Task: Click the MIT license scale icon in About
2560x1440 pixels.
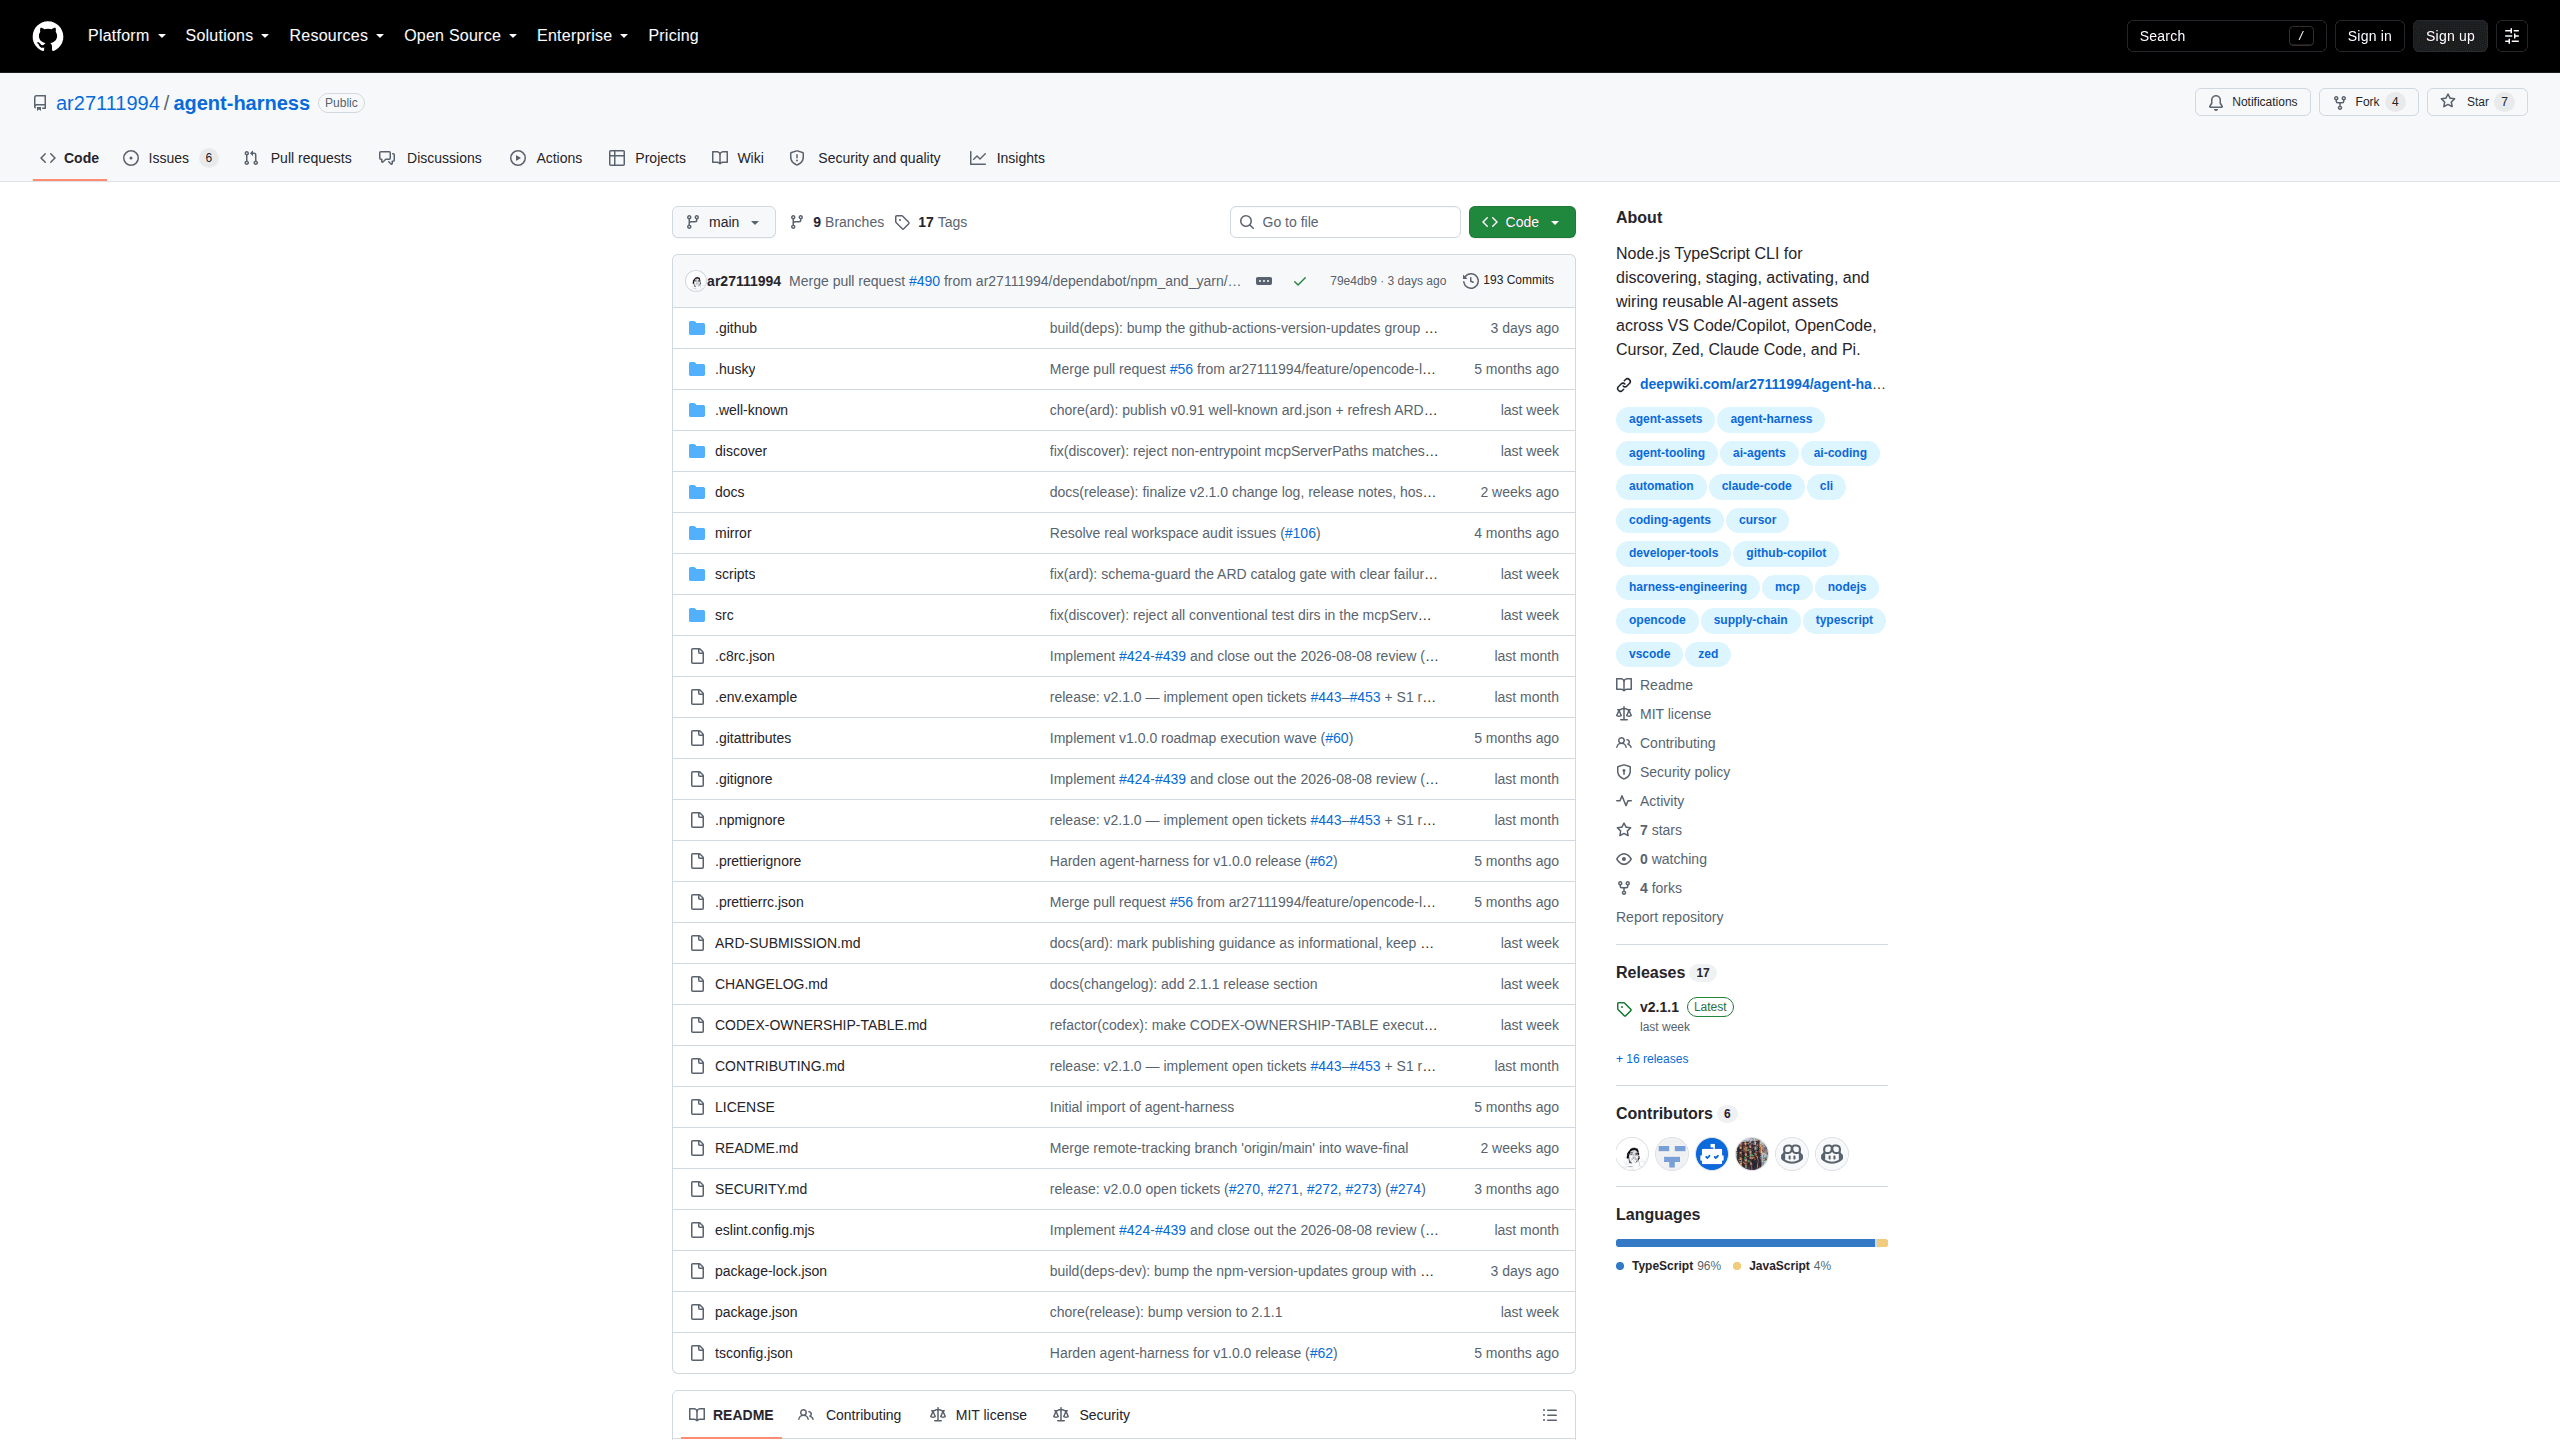Action: pos(1624,714)
